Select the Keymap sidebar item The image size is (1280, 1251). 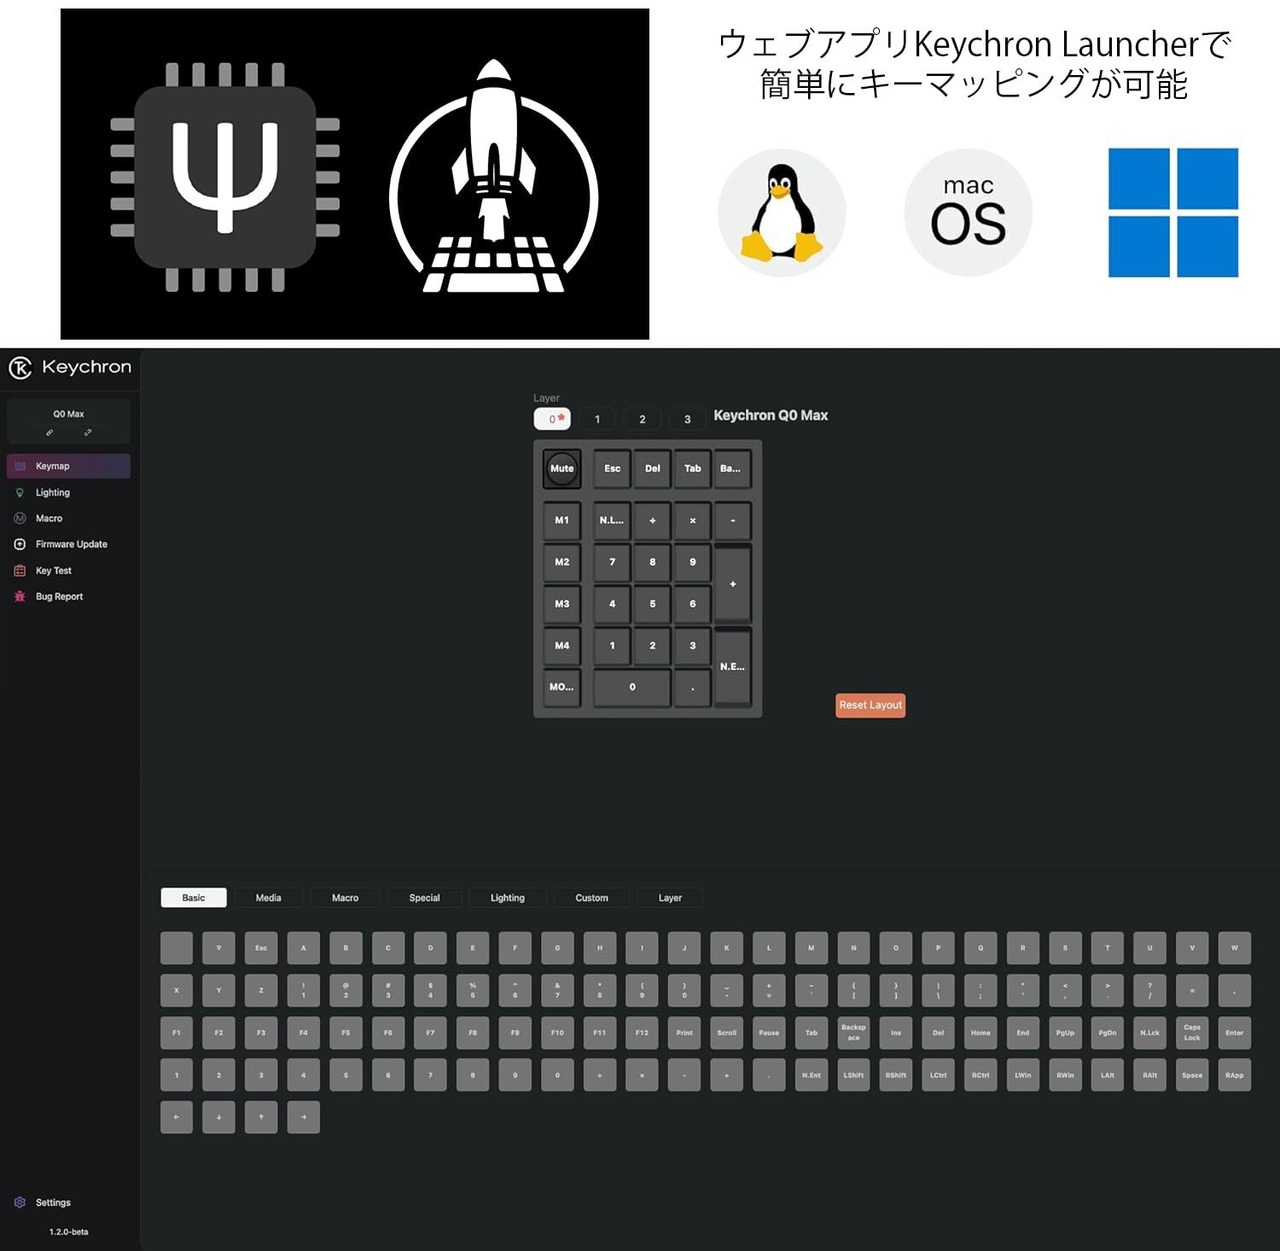pos(68,466)
